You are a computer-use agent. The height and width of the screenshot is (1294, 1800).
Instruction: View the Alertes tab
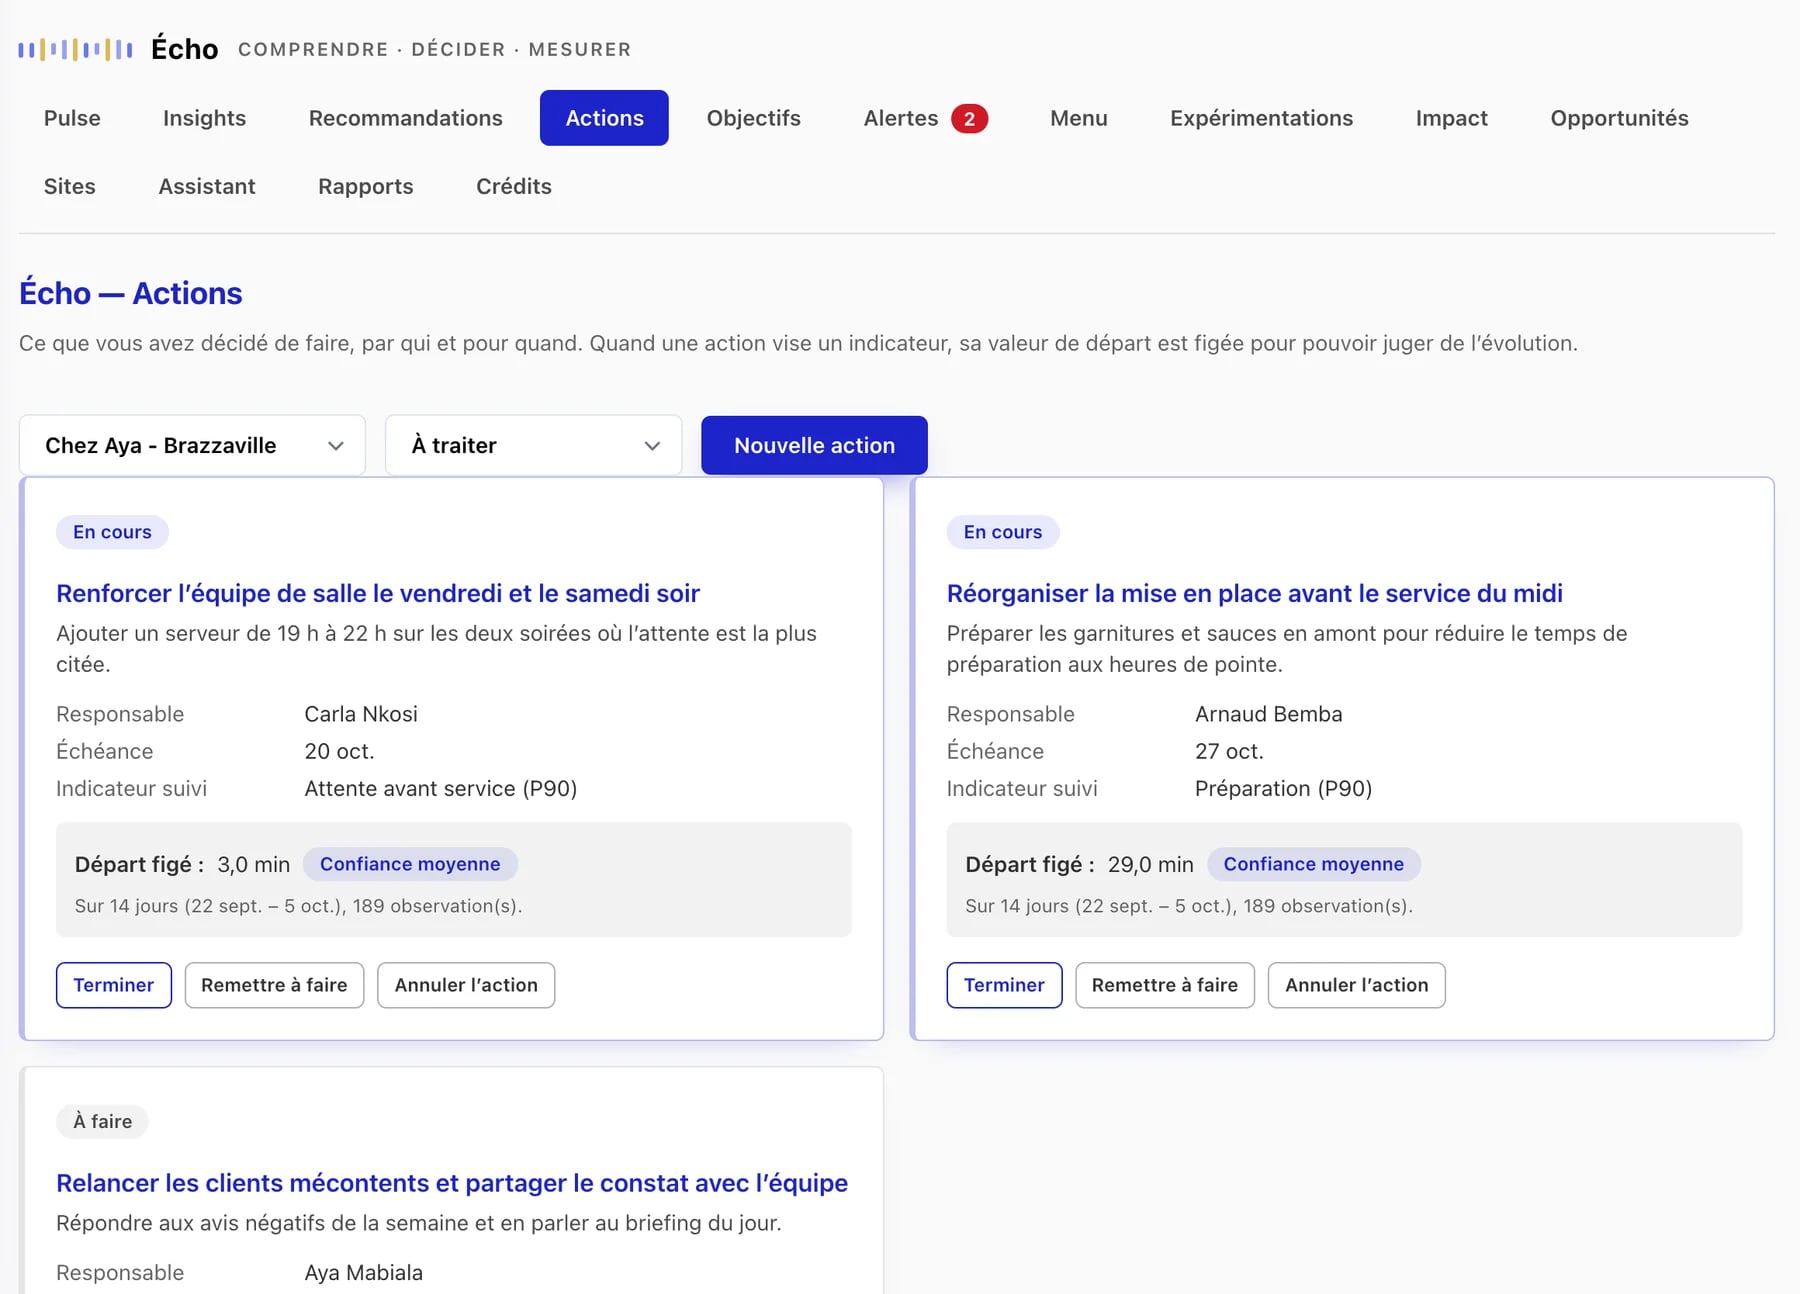pyautogui.click(x=925, y=118)
